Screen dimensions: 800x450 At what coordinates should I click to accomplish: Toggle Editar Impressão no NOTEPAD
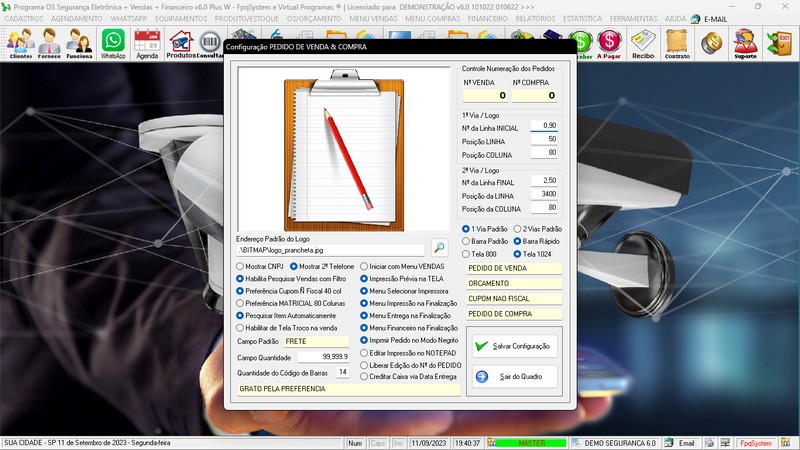click(x=364, y=353)
